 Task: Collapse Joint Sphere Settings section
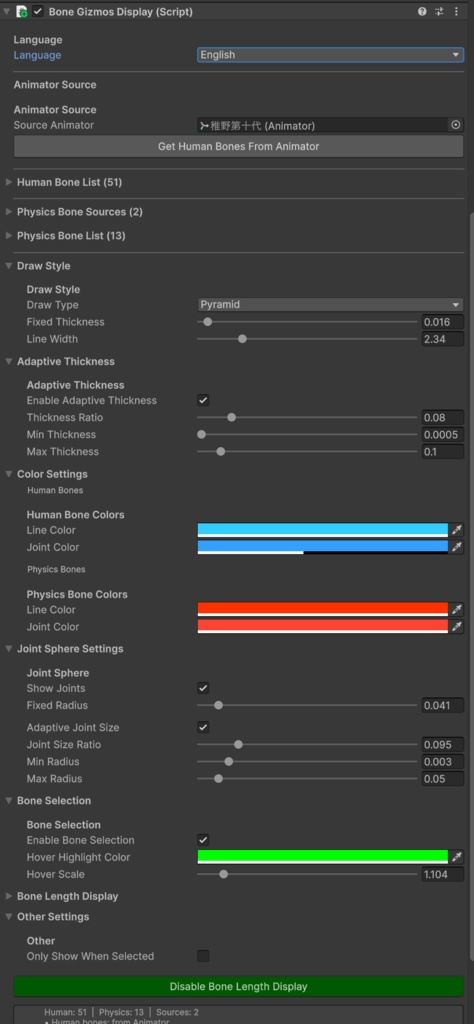[8, 648]
